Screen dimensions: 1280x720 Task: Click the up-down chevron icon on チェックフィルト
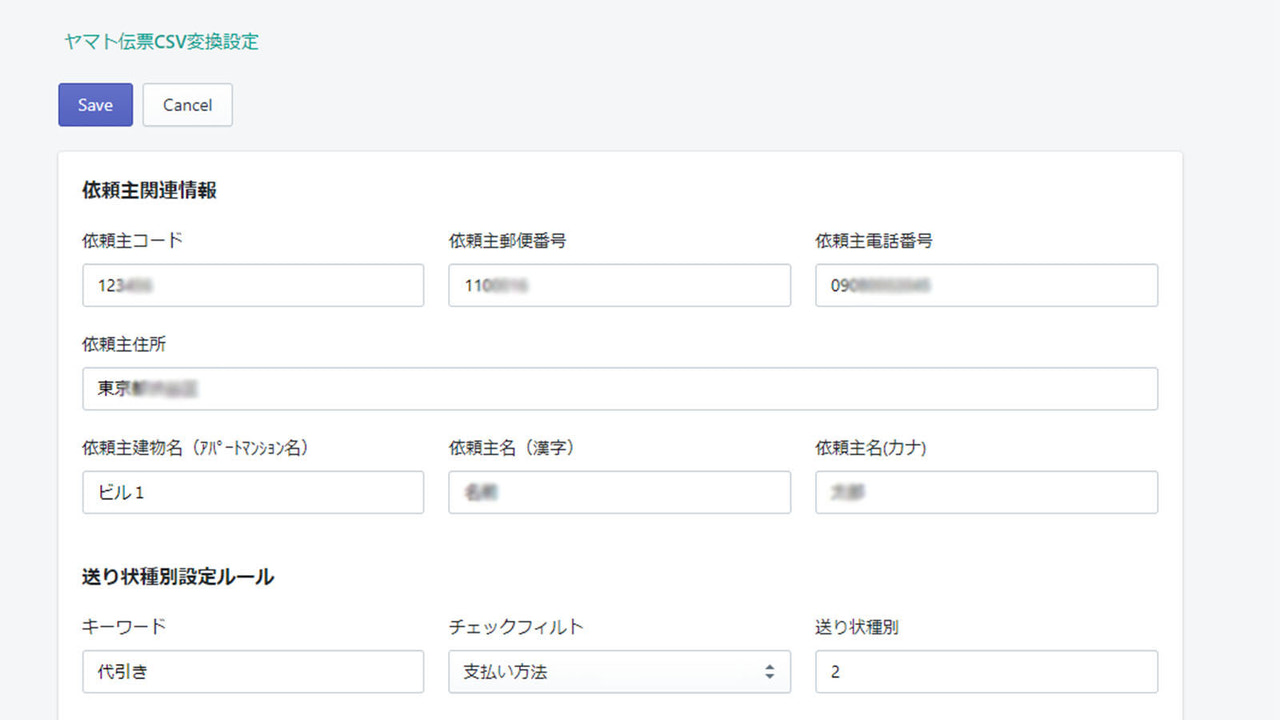771,671
